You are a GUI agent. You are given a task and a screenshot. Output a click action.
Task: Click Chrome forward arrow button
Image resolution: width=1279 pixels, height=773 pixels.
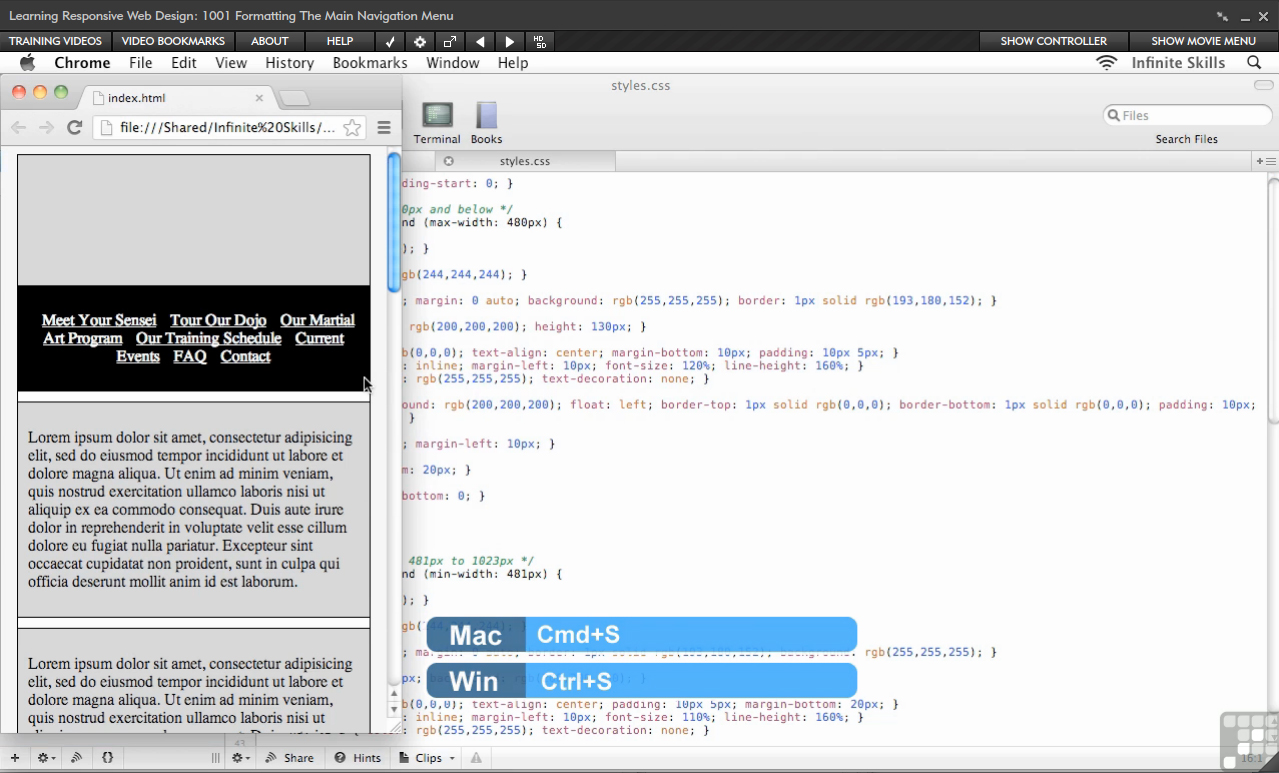coord(46,127)
